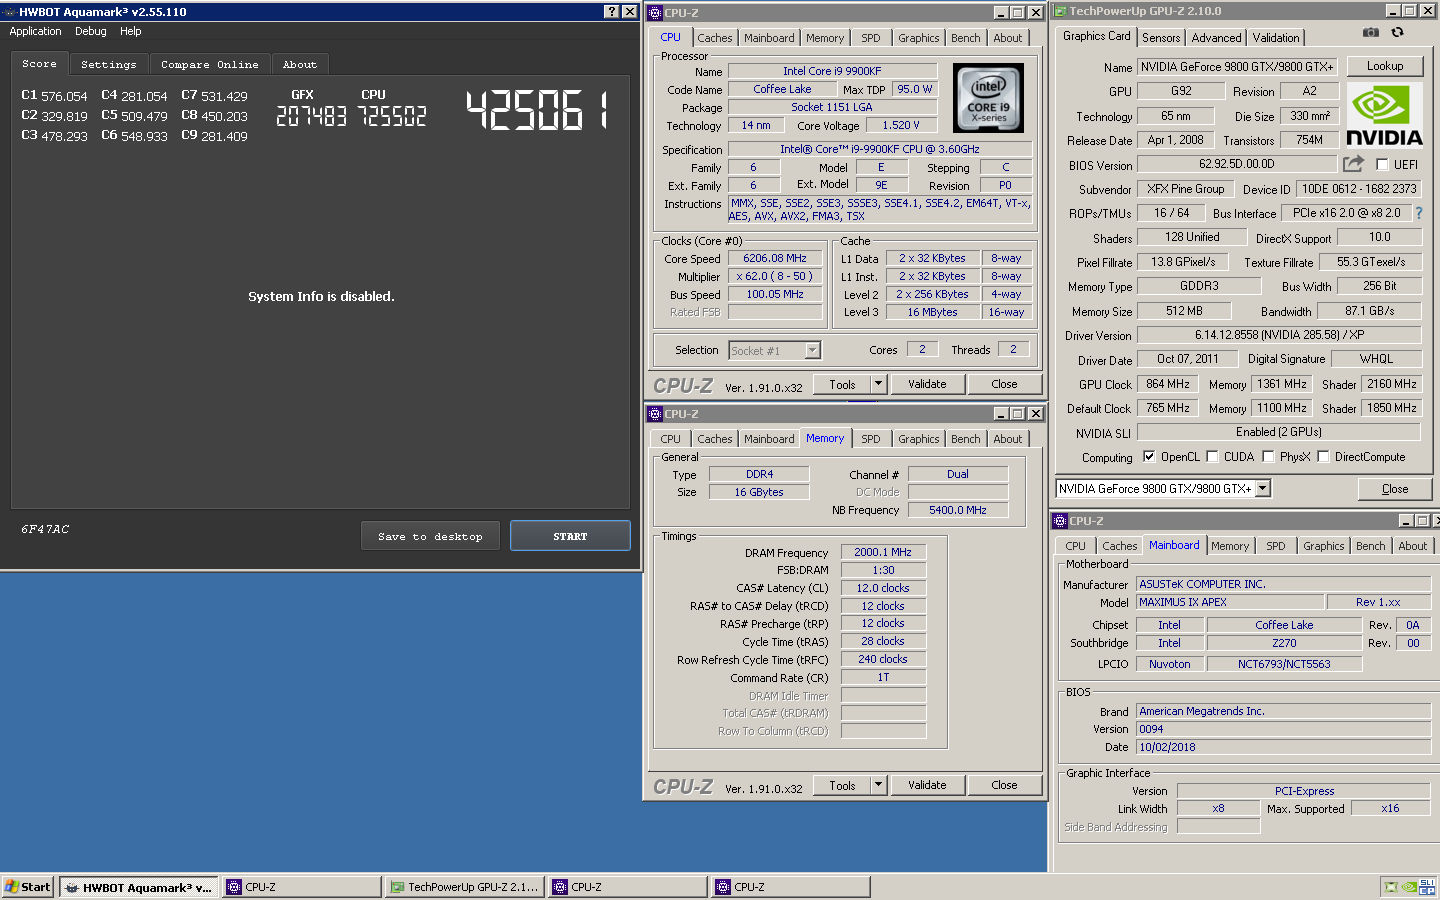Uncheck the OpenCL checkbox
The width and height of the screenshot is (1440, 900).
1149,457
